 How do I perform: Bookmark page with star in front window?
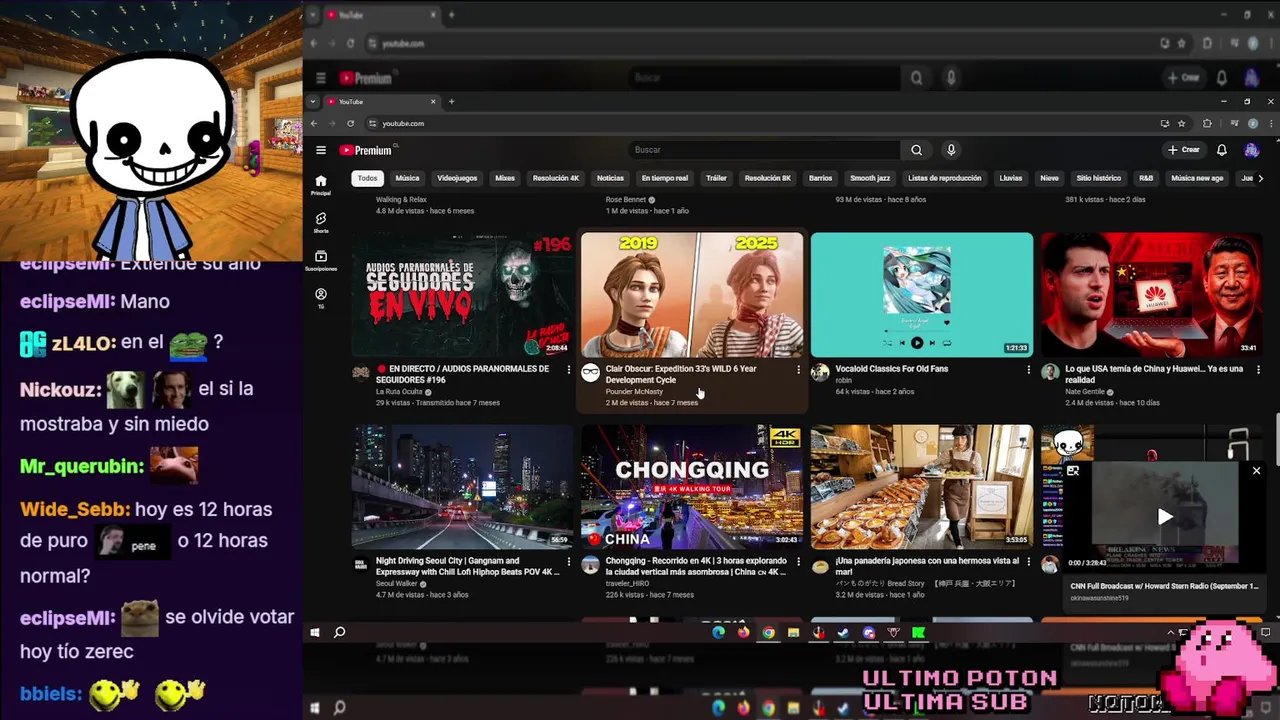click(x=1181, y=123)
